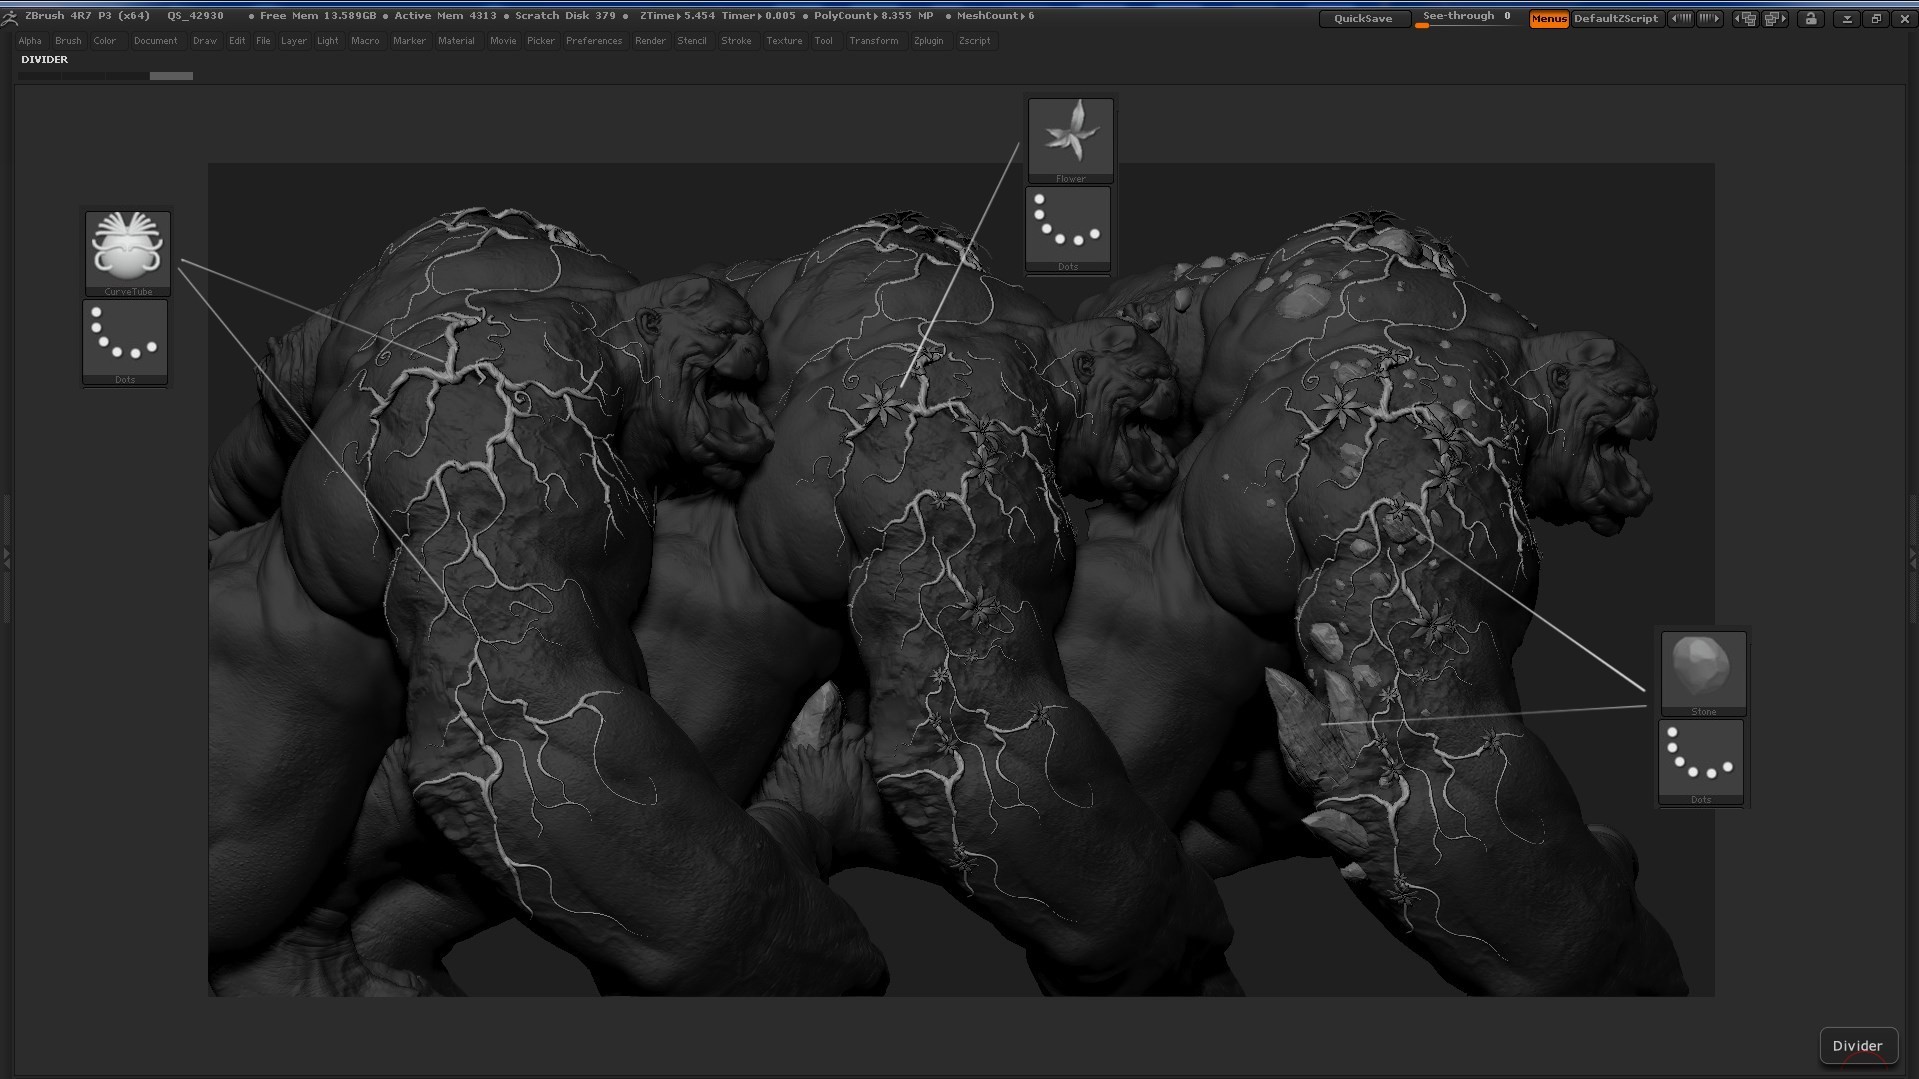
Task: Open the Zplugin menu
Action: point(928,41)
